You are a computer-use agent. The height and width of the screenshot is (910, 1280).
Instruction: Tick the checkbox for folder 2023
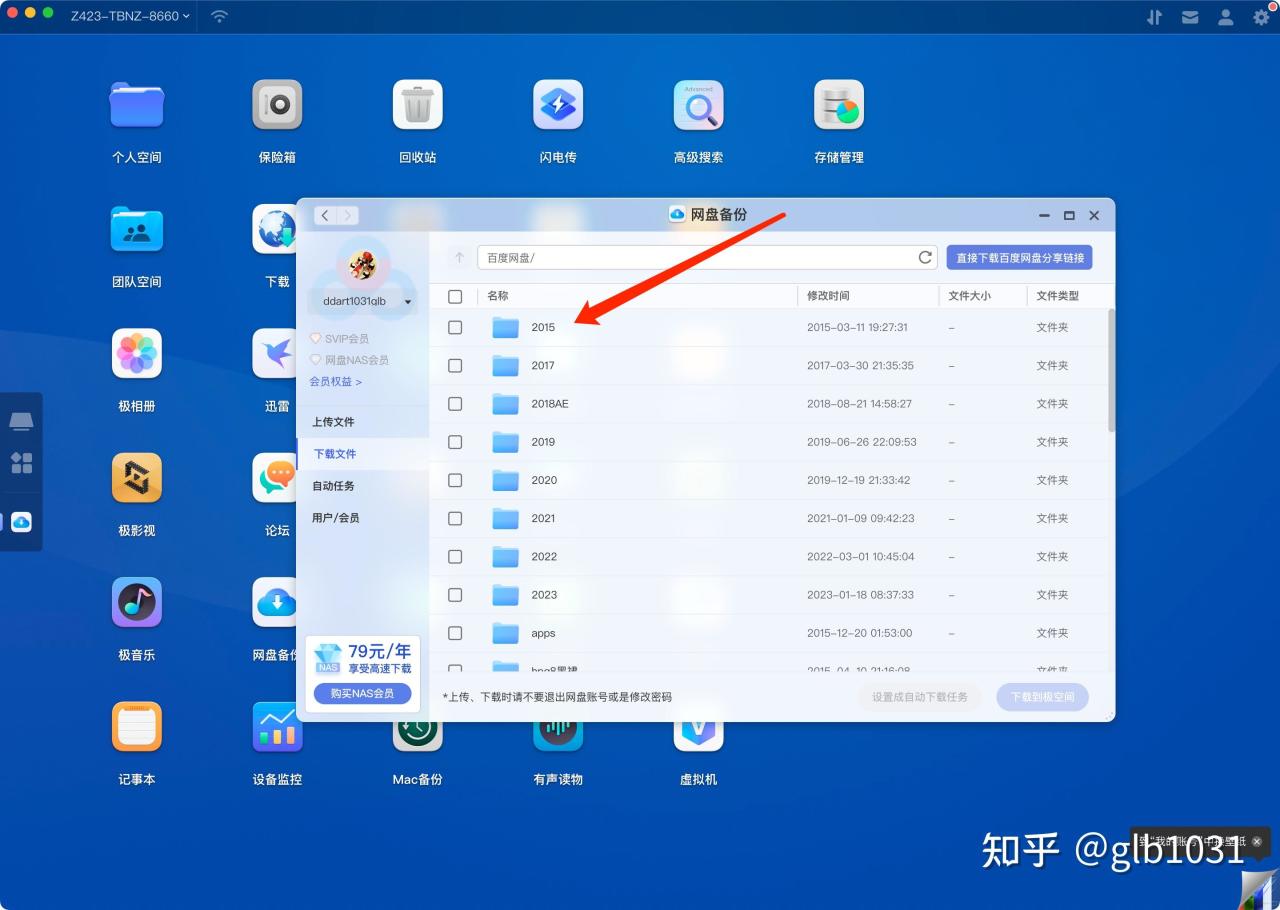(455, 595)
